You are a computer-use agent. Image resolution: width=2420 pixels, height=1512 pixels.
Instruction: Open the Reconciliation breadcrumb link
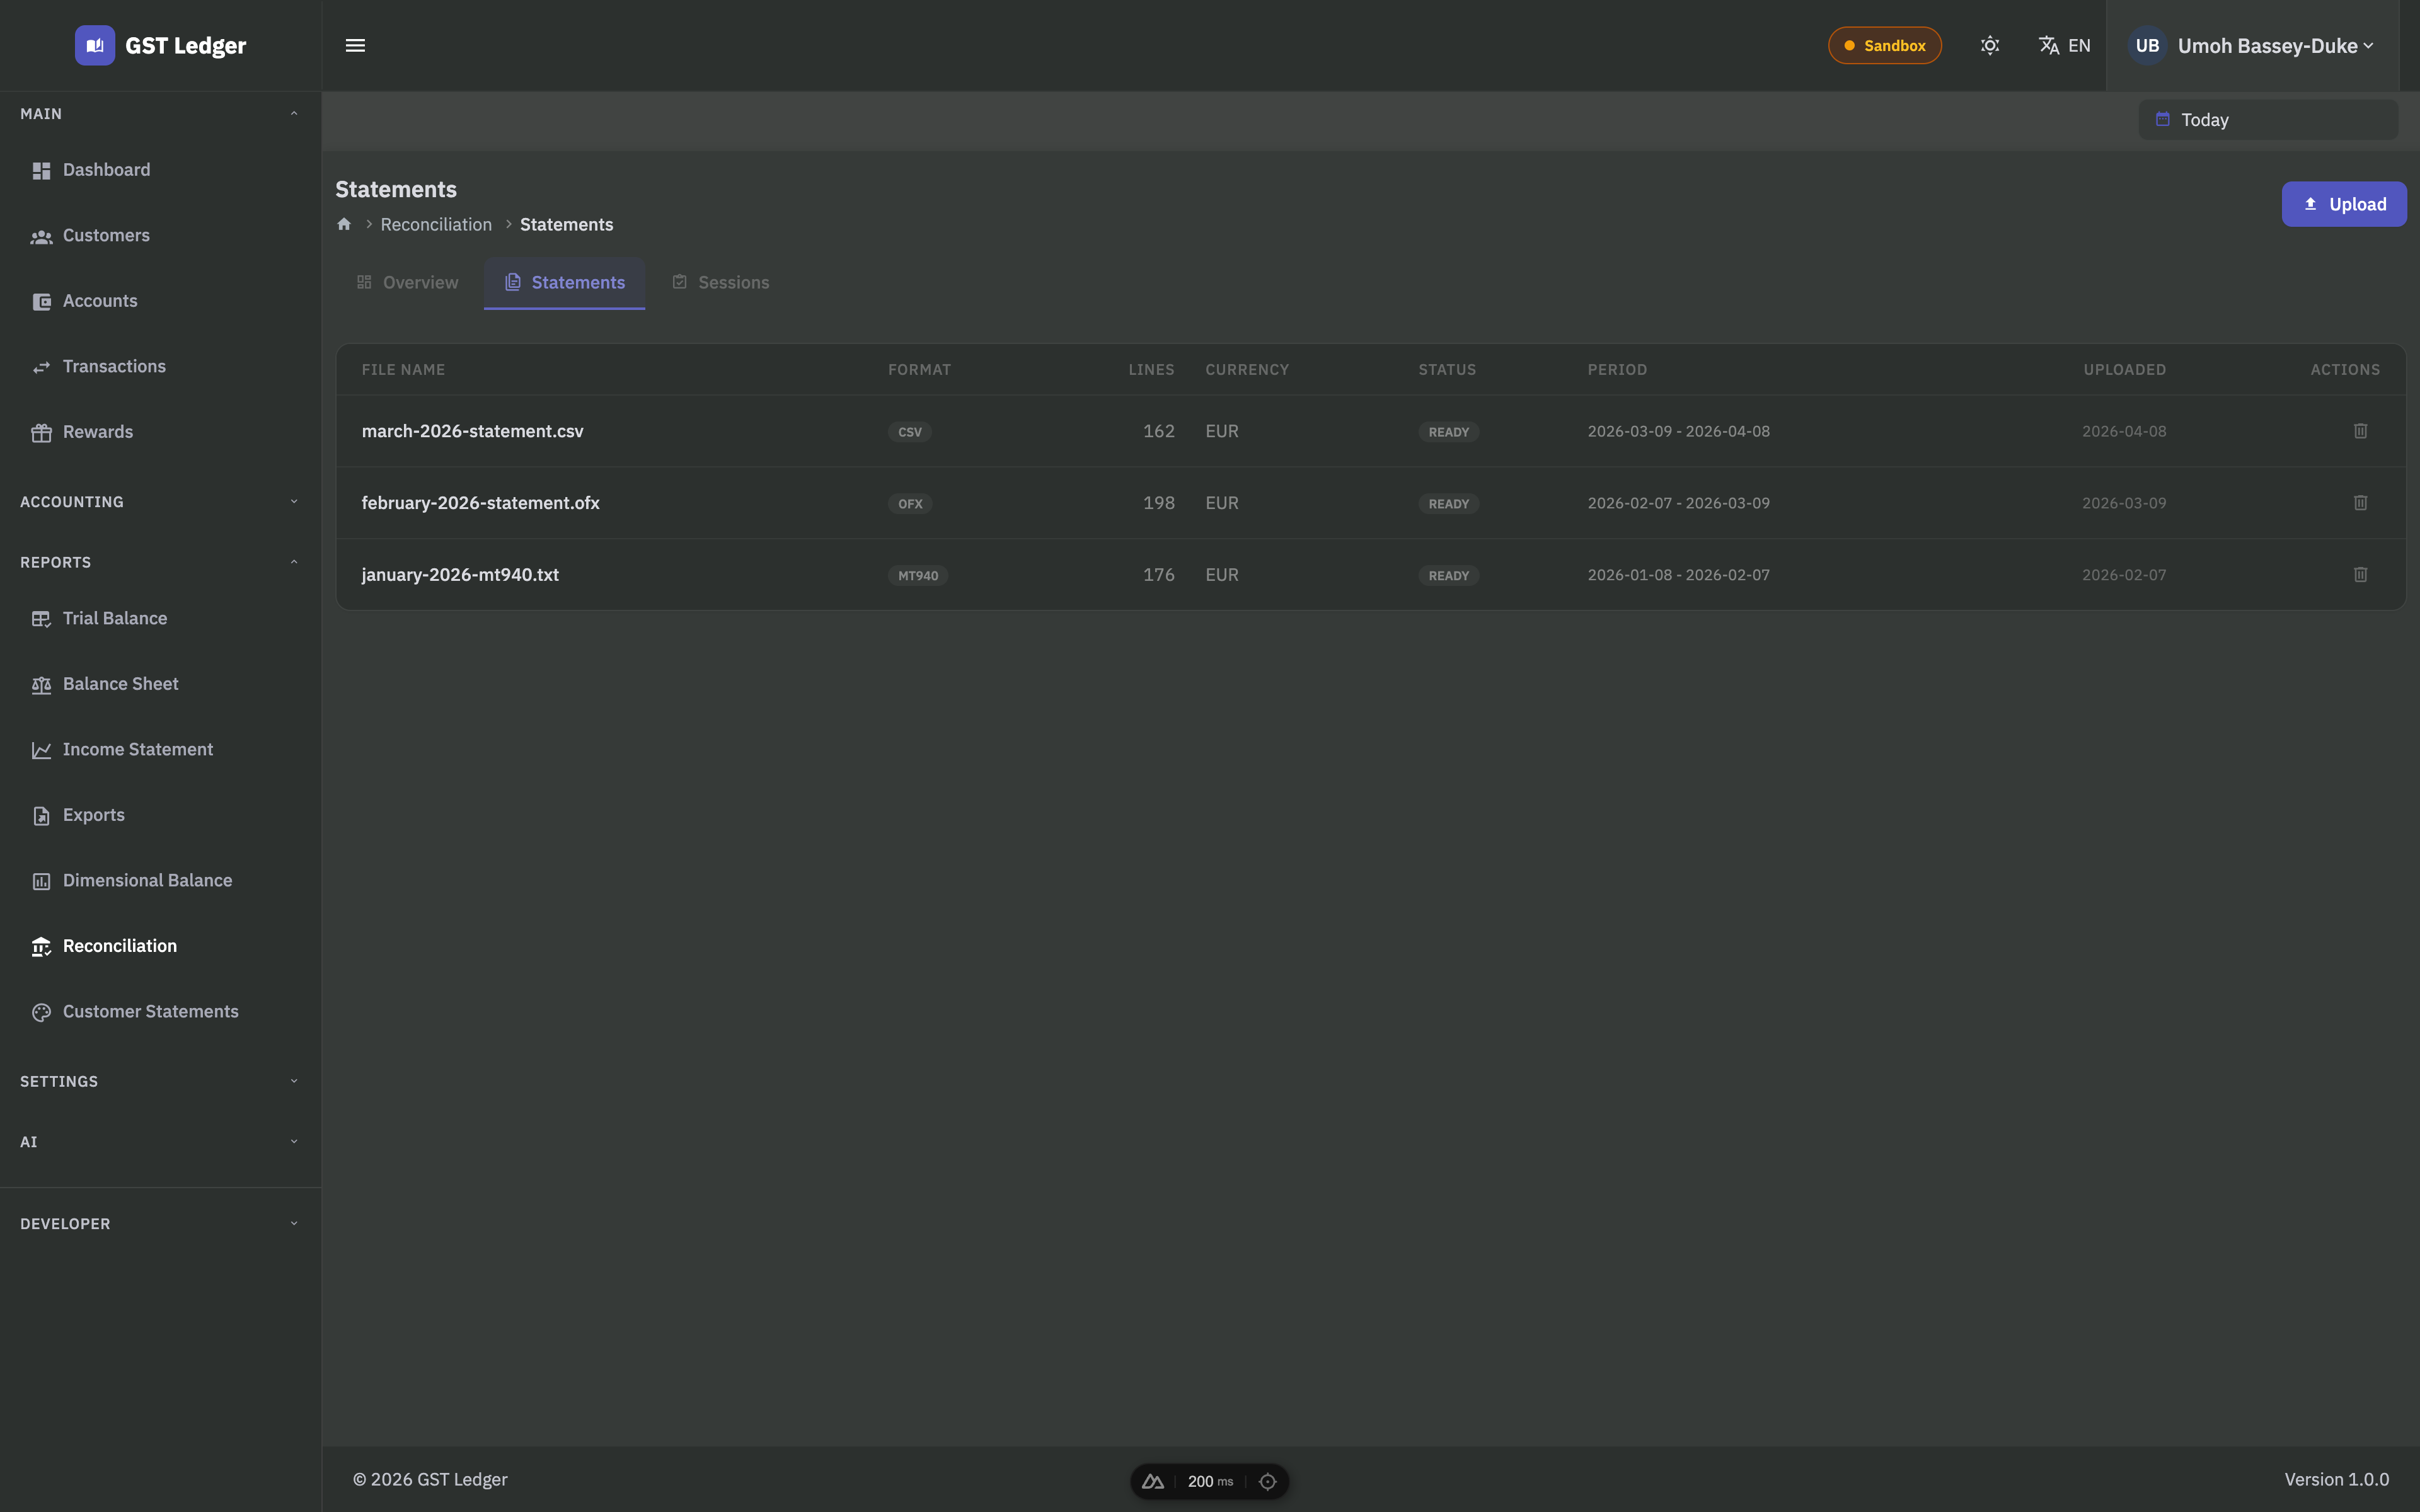click(436, 225)
